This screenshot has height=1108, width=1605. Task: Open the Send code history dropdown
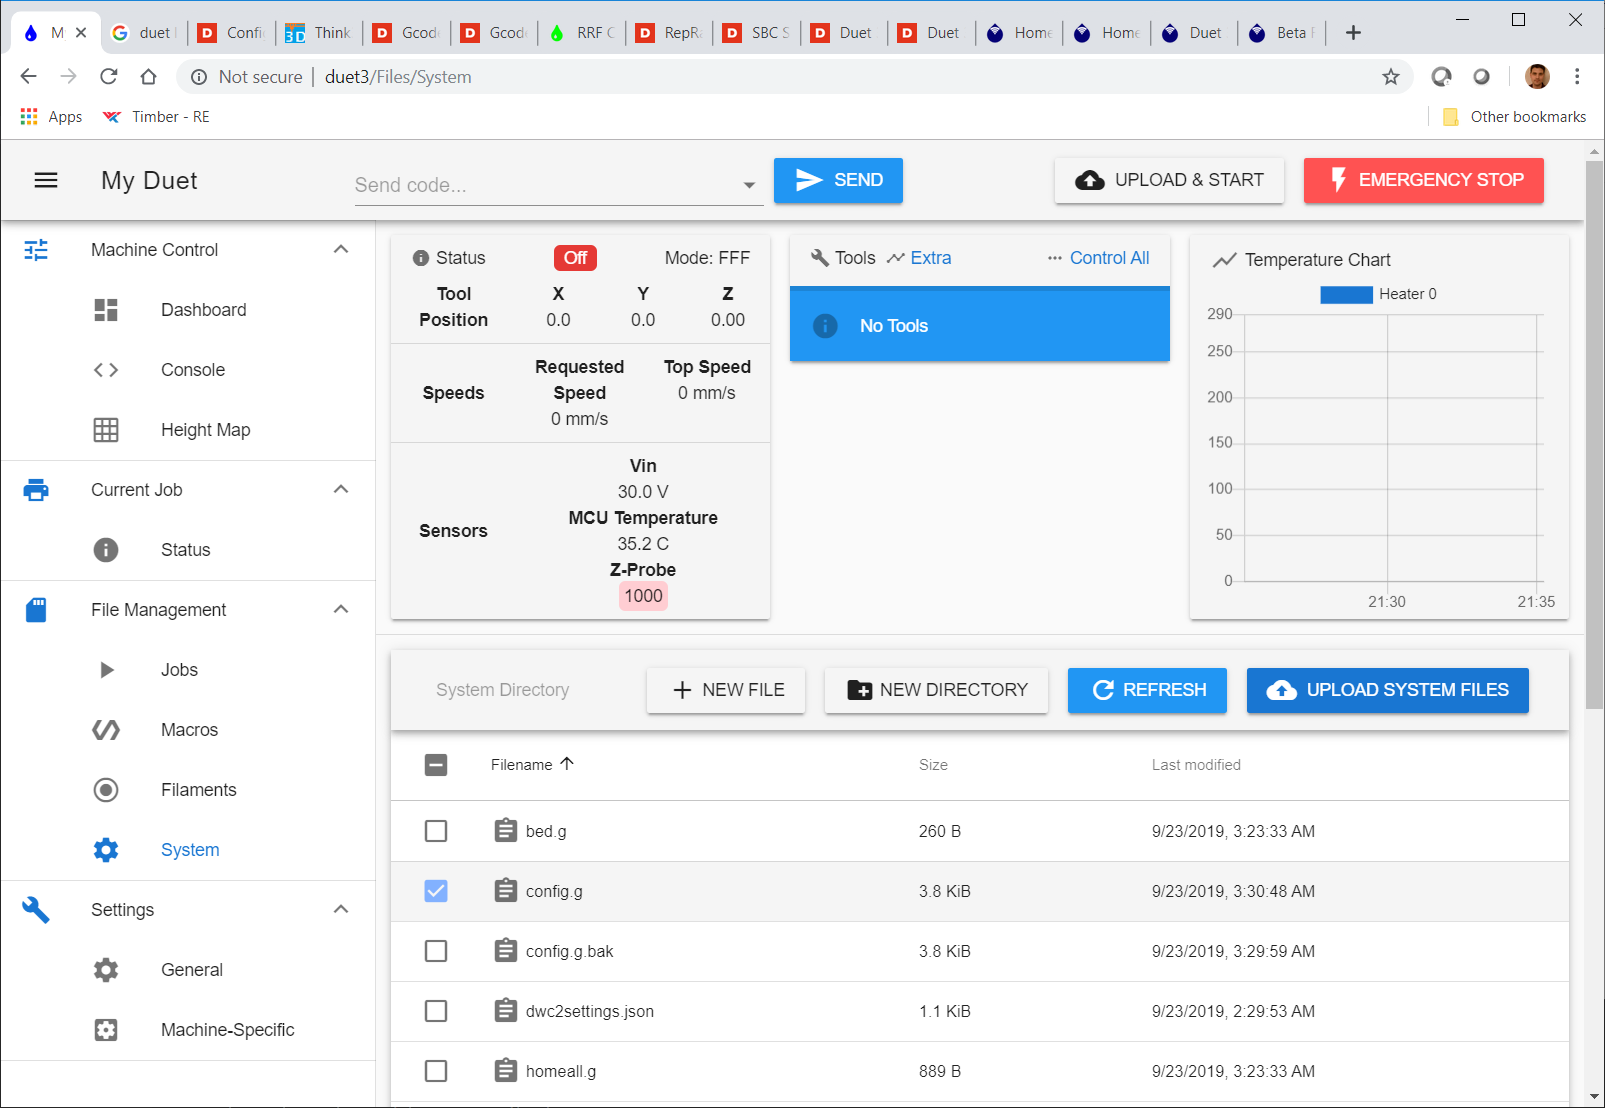749,185
